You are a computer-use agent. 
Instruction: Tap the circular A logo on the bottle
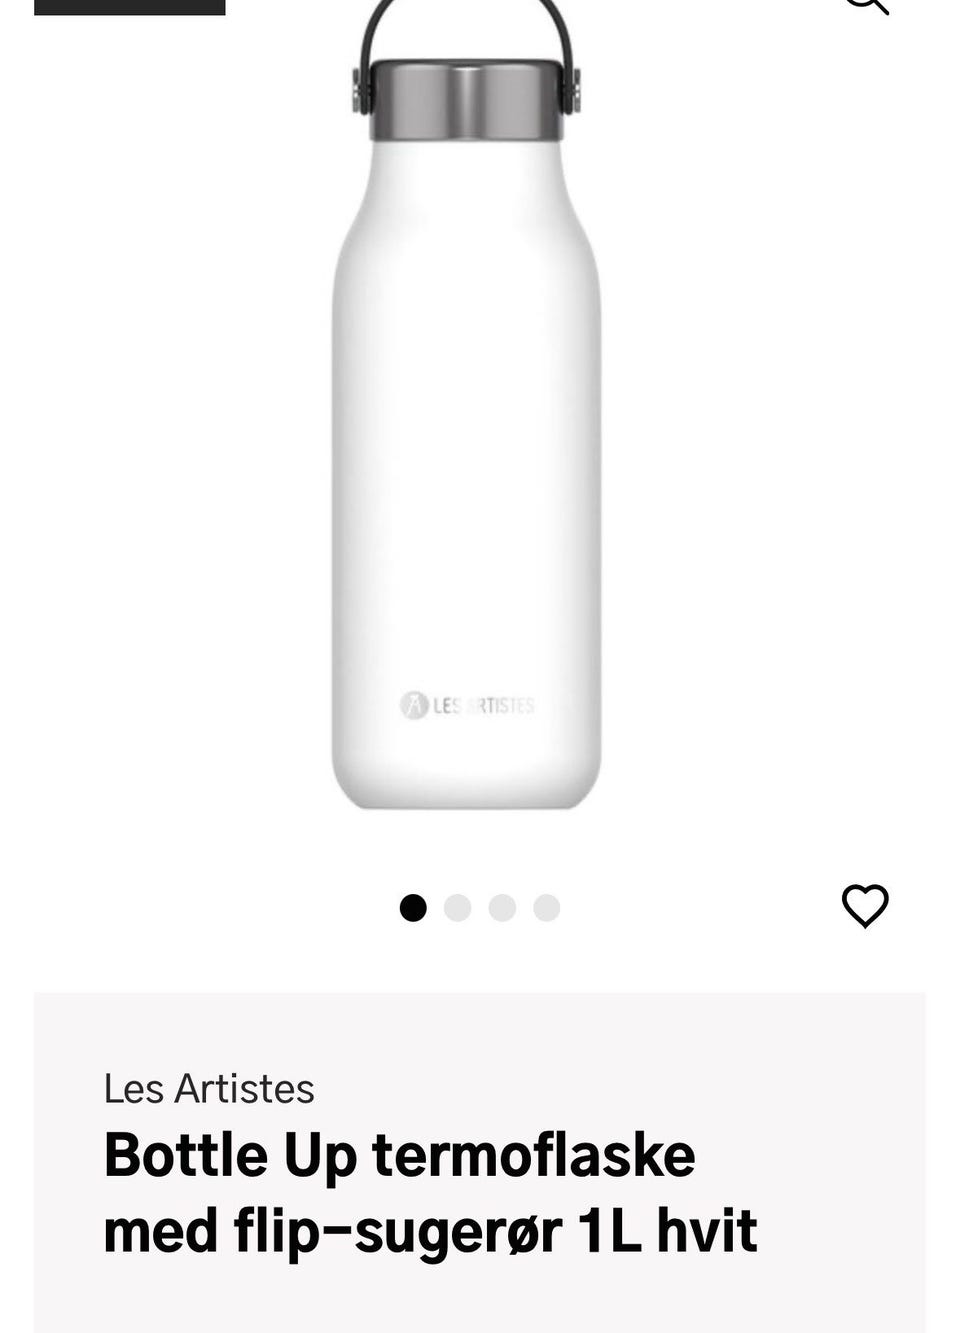pyautogui.click(x=414, y=705)
